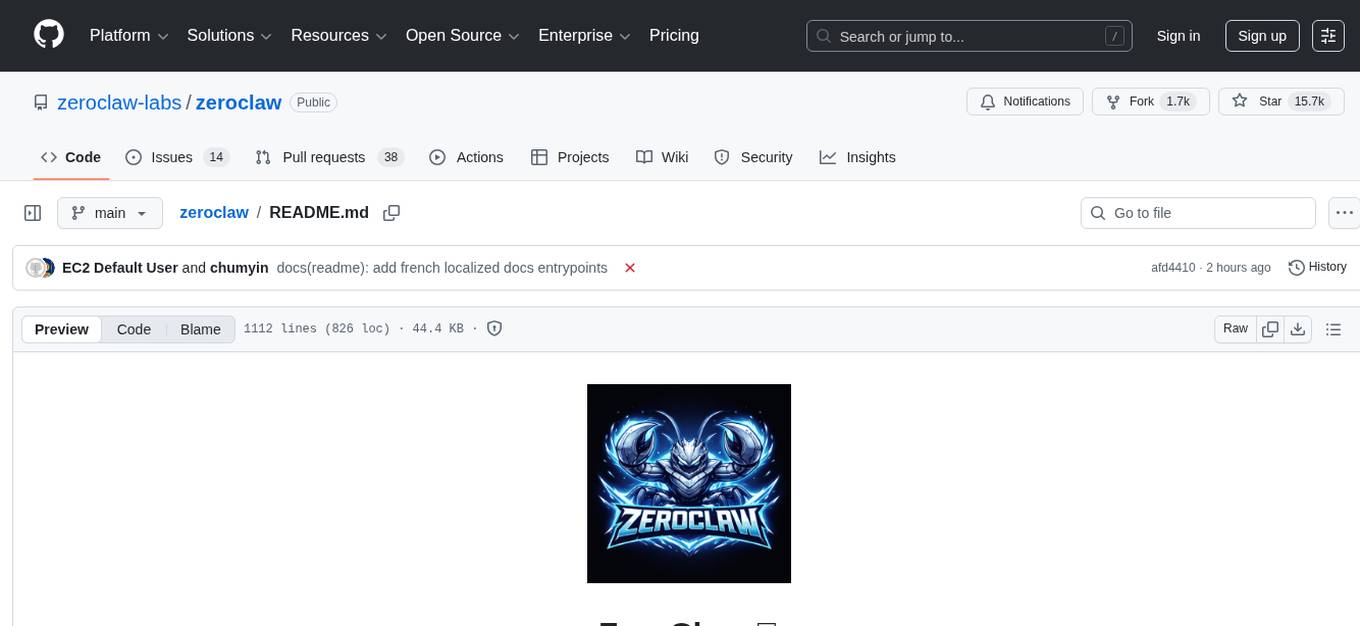Screen dimensions: 1360x626
Task: Sign up for a GitHub account
Action: (1261, 35)
